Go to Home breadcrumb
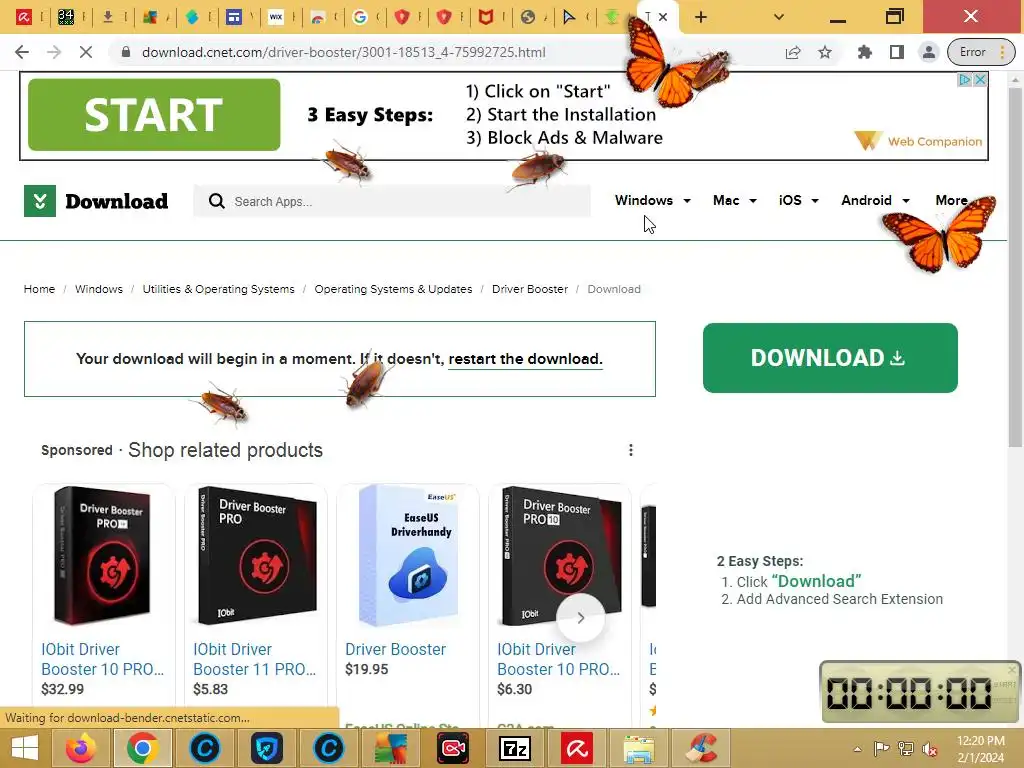The width and height of the screenshot is (1024, 768). pos(39,289)
